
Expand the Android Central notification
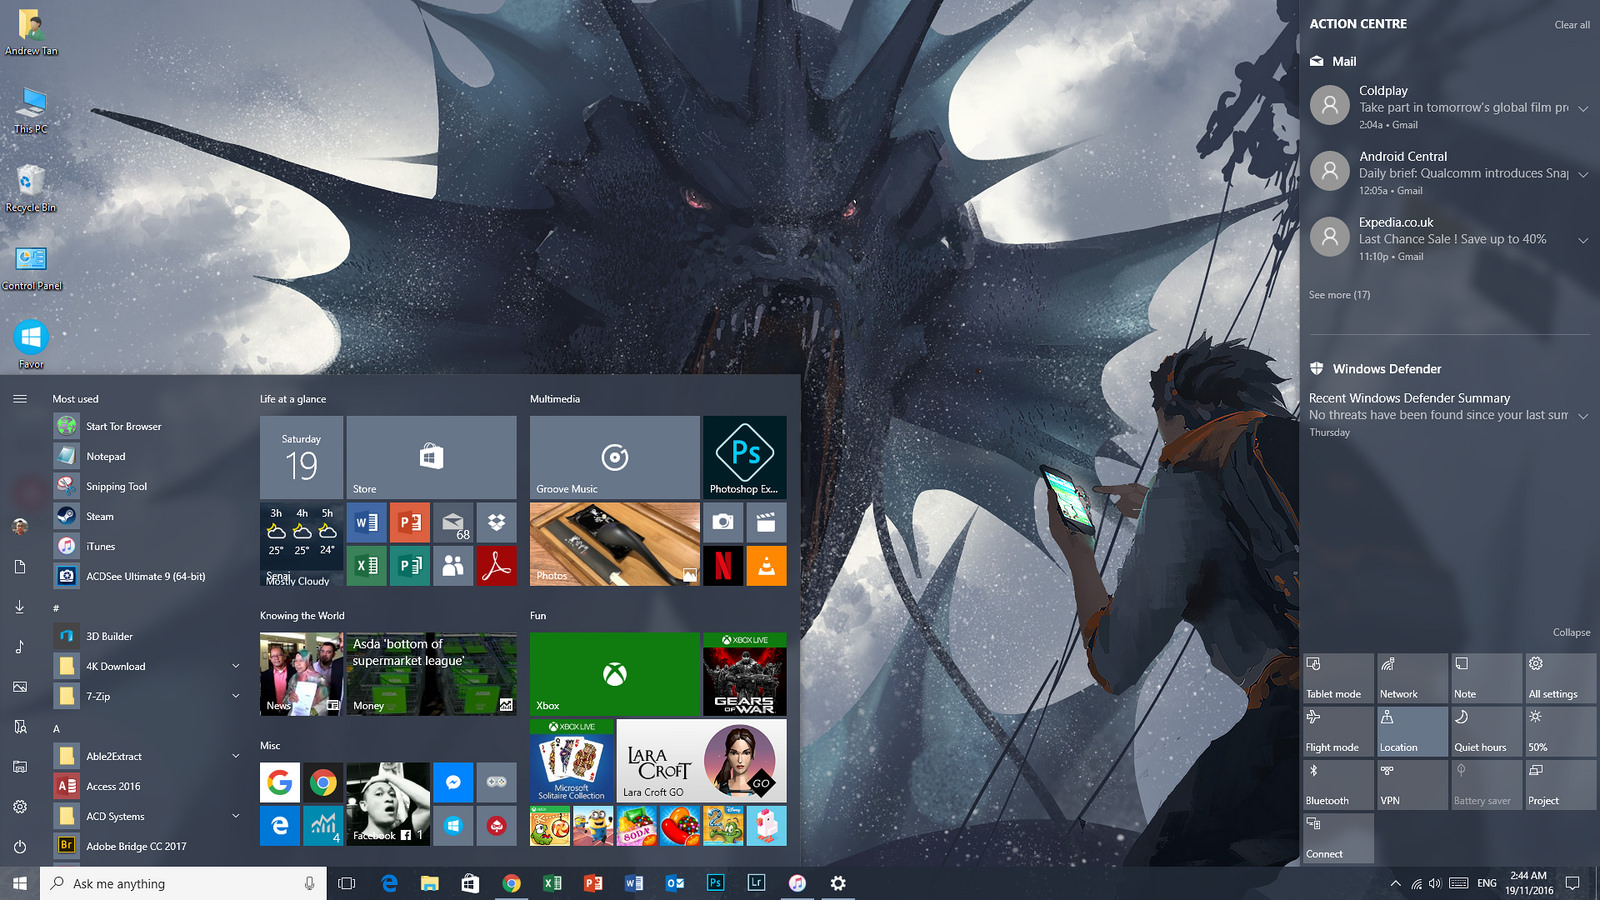click(1583, 174)
